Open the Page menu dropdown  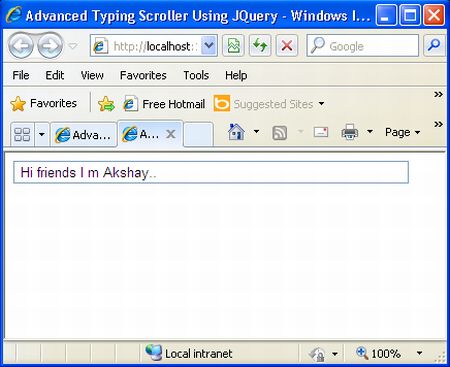[402, 132]
